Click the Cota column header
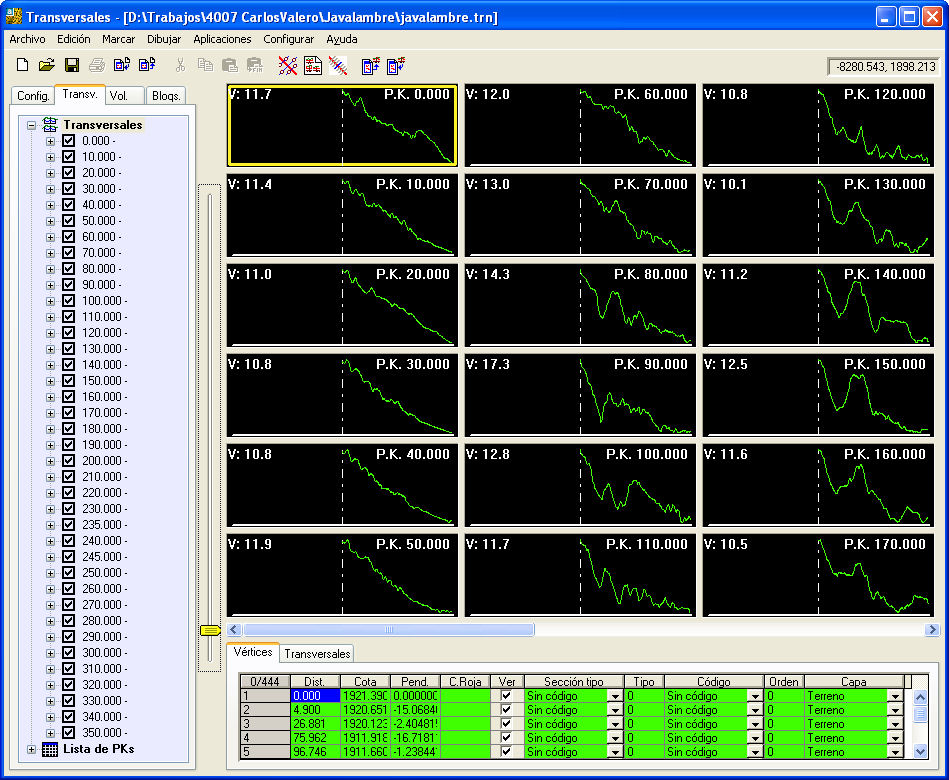 [x=365, y=682]
